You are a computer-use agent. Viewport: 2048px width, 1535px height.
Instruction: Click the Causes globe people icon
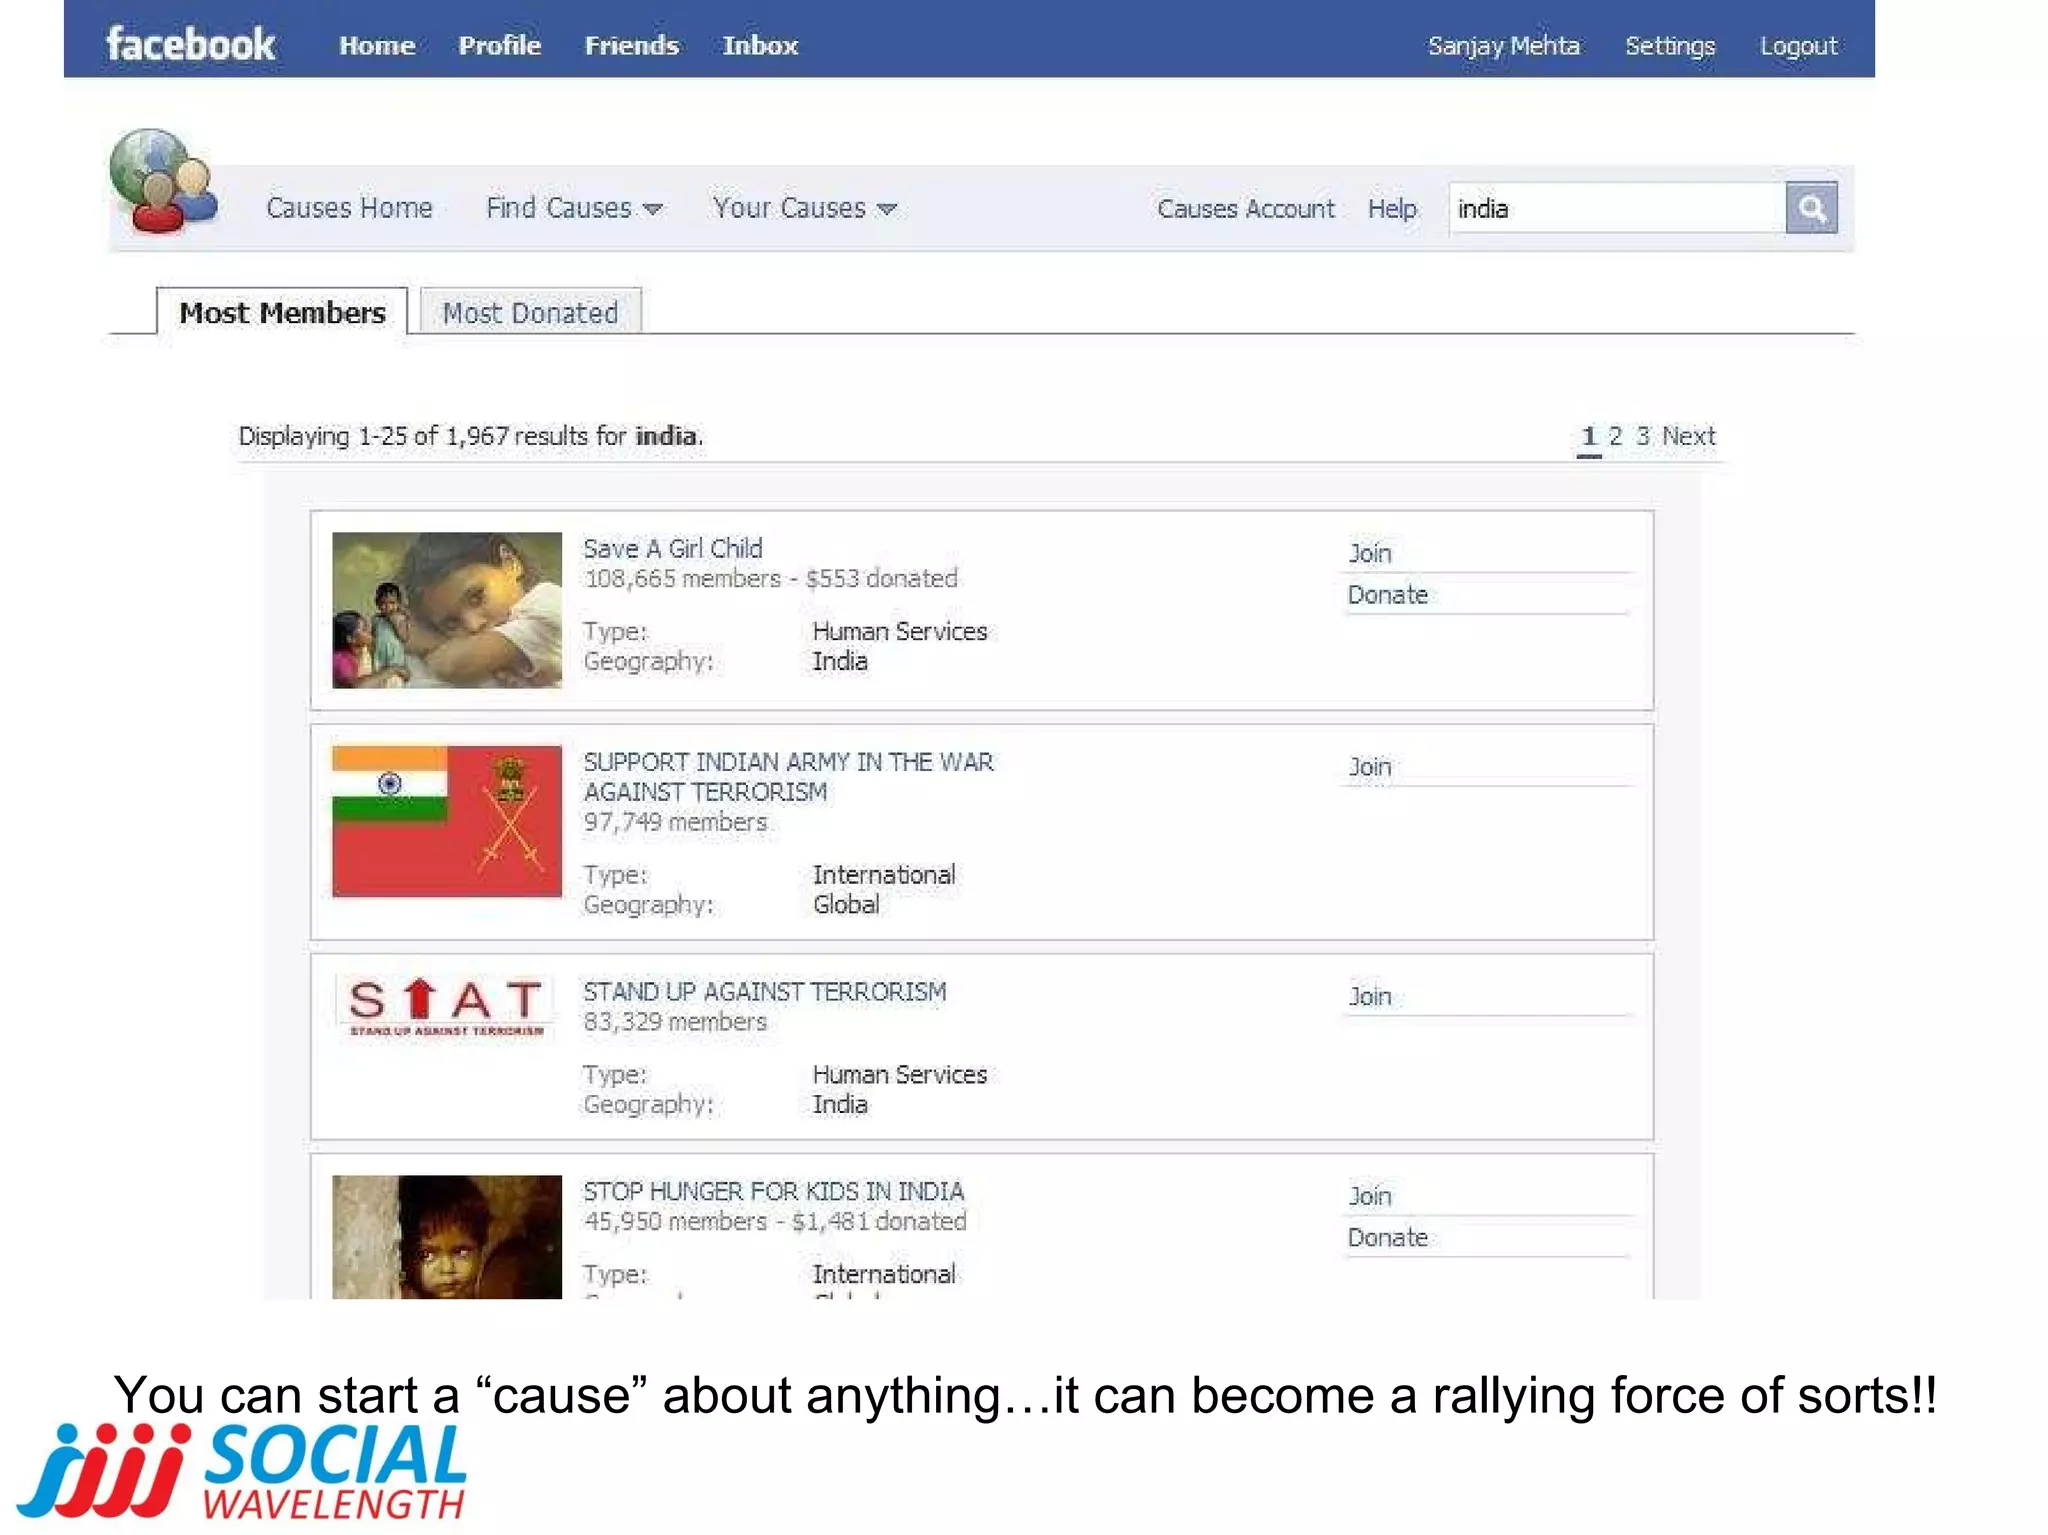pyautogui.click(x=163, y=181)
